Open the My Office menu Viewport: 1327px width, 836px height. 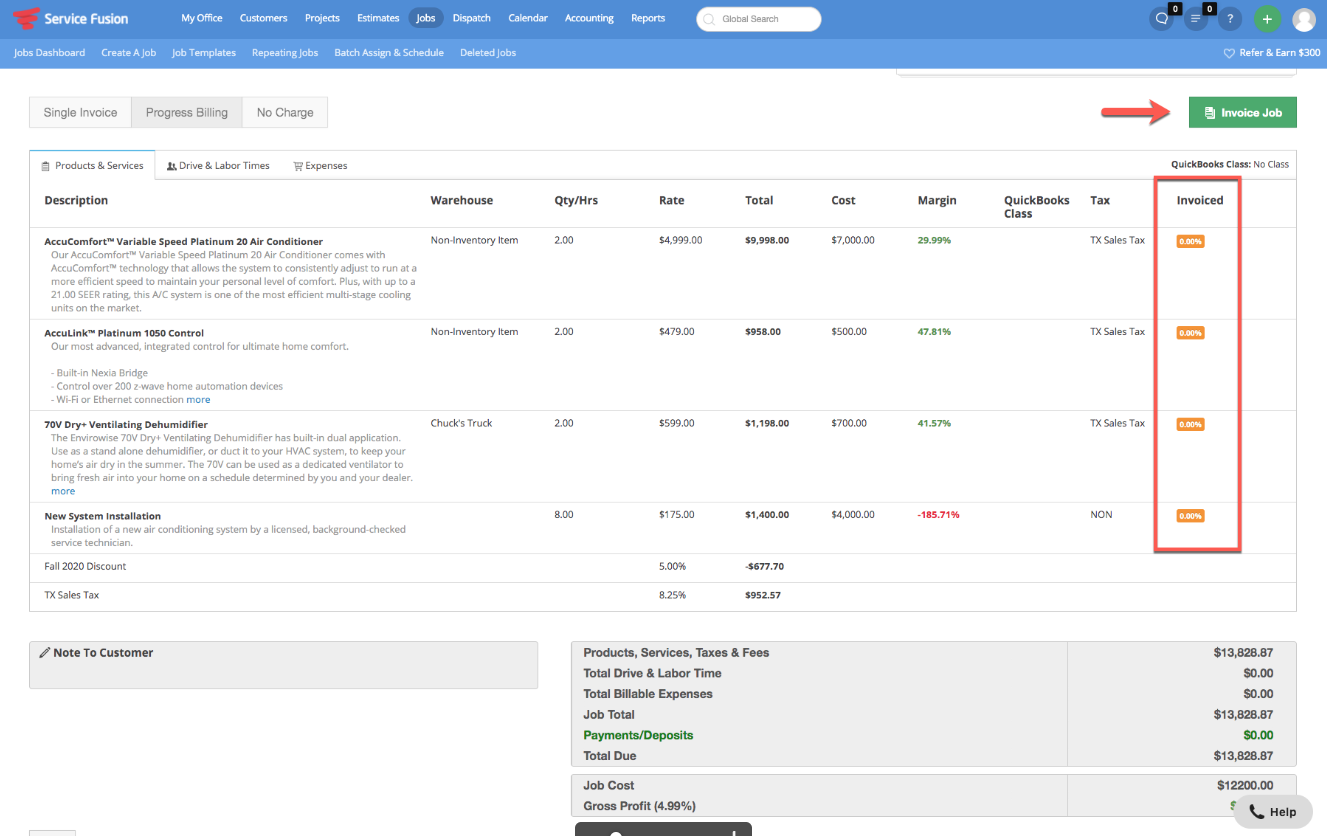pyautogui.click(x=202, y=18)
